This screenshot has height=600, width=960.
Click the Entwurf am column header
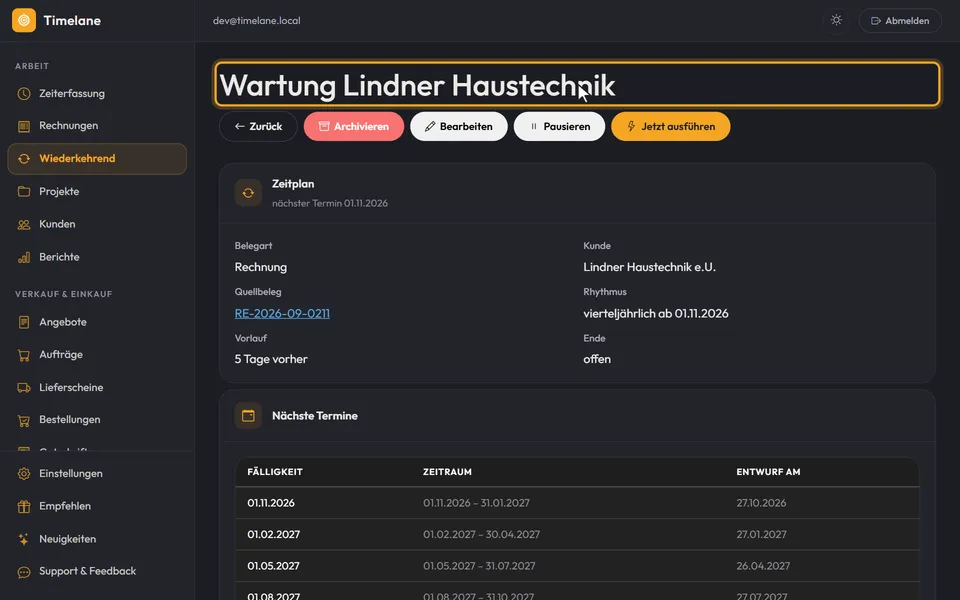(768, 472)
